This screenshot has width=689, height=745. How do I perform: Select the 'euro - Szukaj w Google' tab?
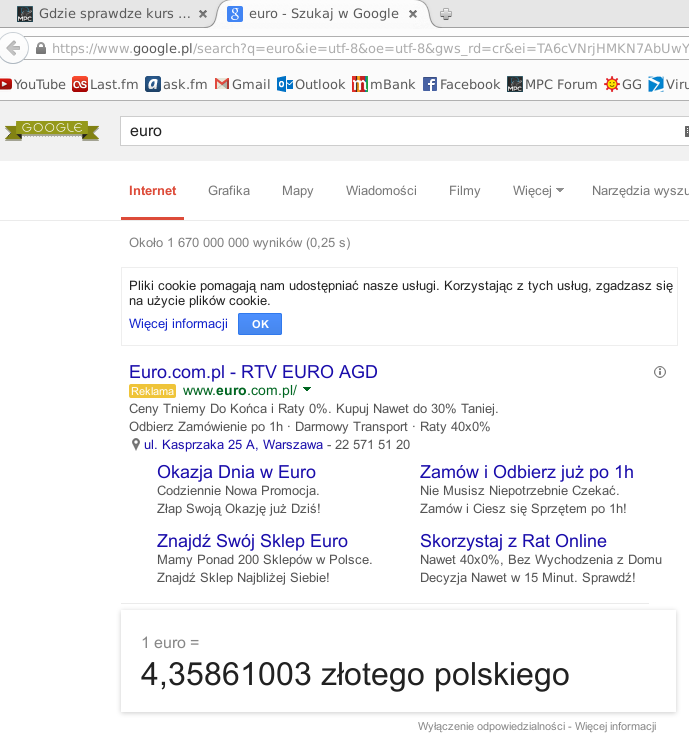tap(323, 14)
